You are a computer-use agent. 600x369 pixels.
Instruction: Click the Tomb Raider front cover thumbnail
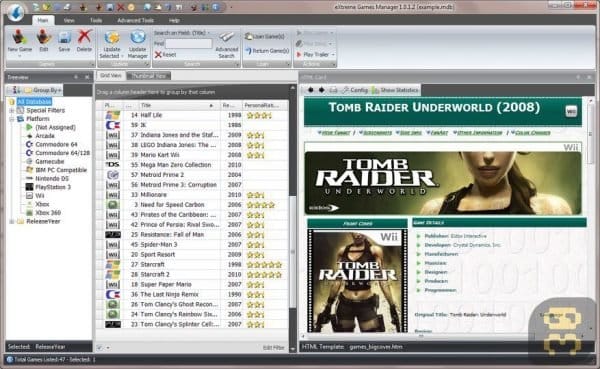point(358,281)
